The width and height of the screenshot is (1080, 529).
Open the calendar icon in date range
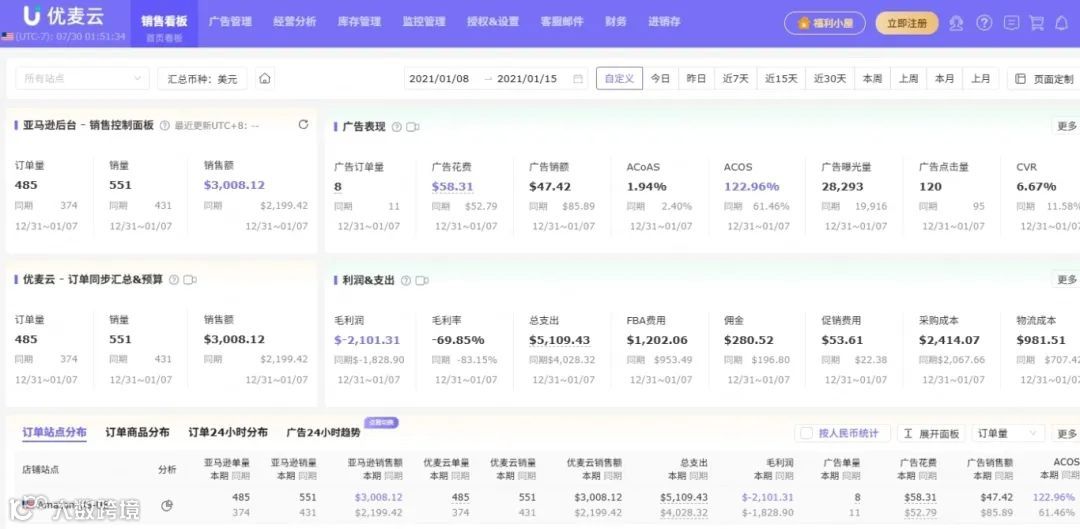pyautogui.click(x=577, y=79)
